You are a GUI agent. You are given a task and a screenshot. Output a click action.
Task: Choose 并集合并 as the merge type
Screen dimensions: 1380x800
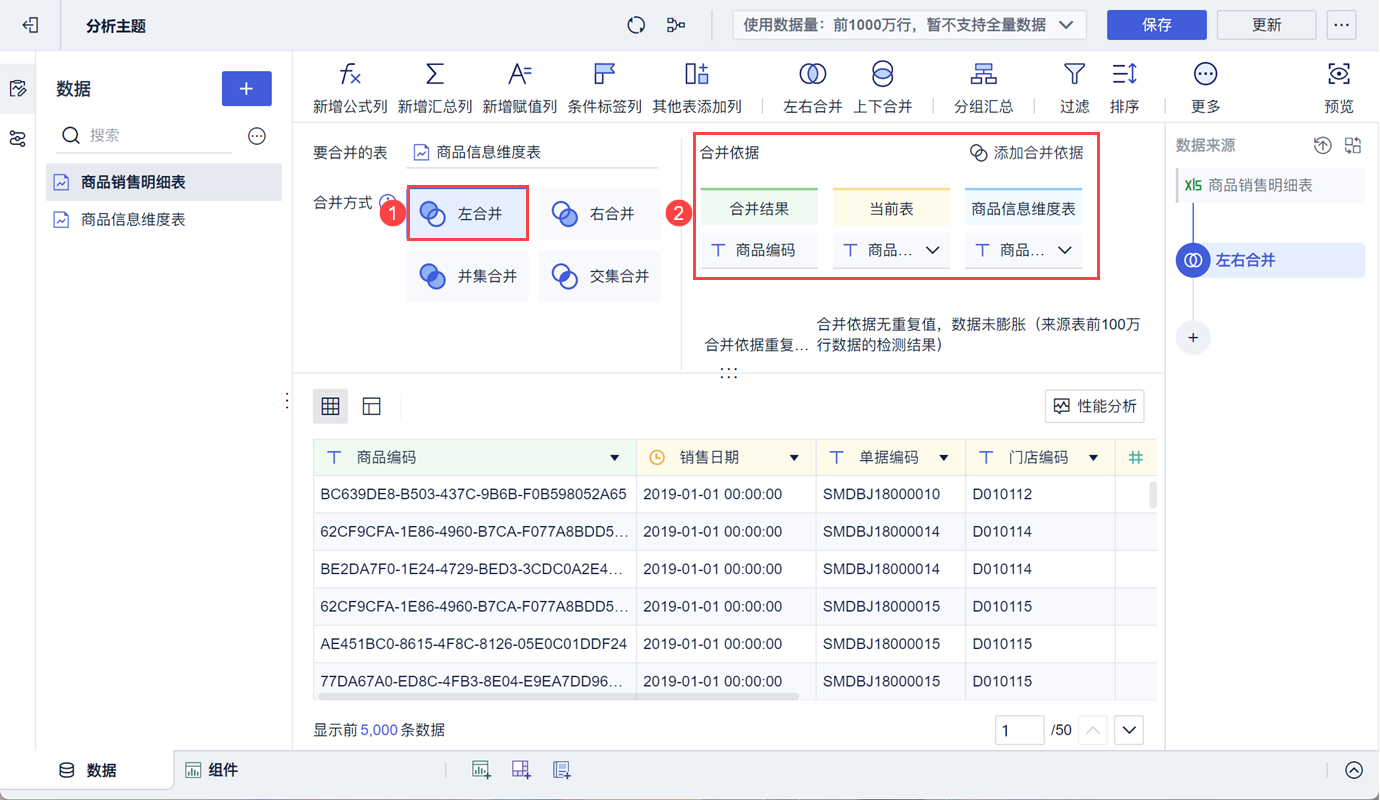point(468,276)
